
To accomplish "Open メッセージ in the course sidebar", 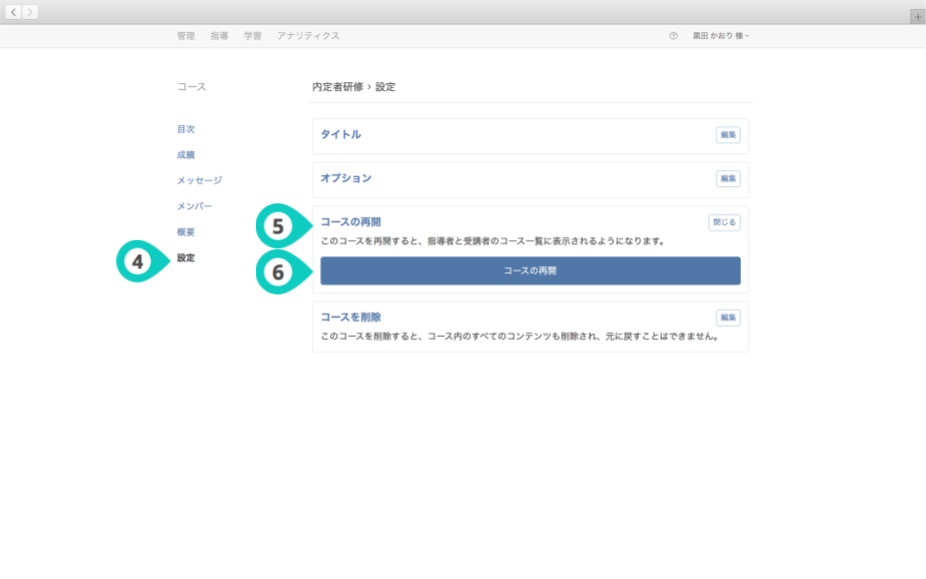I will pos(199,180).
